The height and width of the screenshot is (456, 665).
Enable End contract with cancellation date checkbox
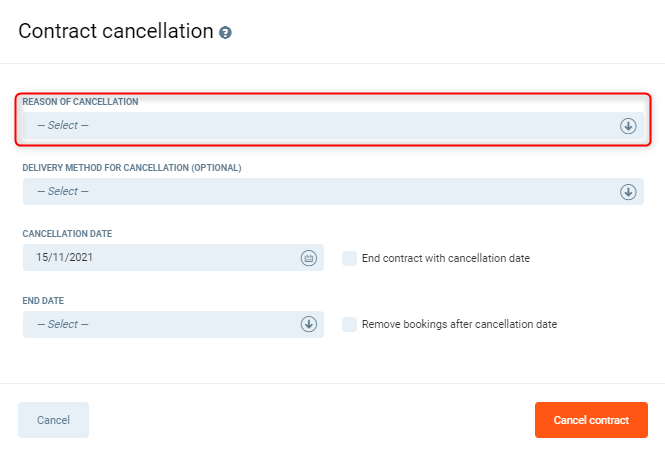point(349,258)
